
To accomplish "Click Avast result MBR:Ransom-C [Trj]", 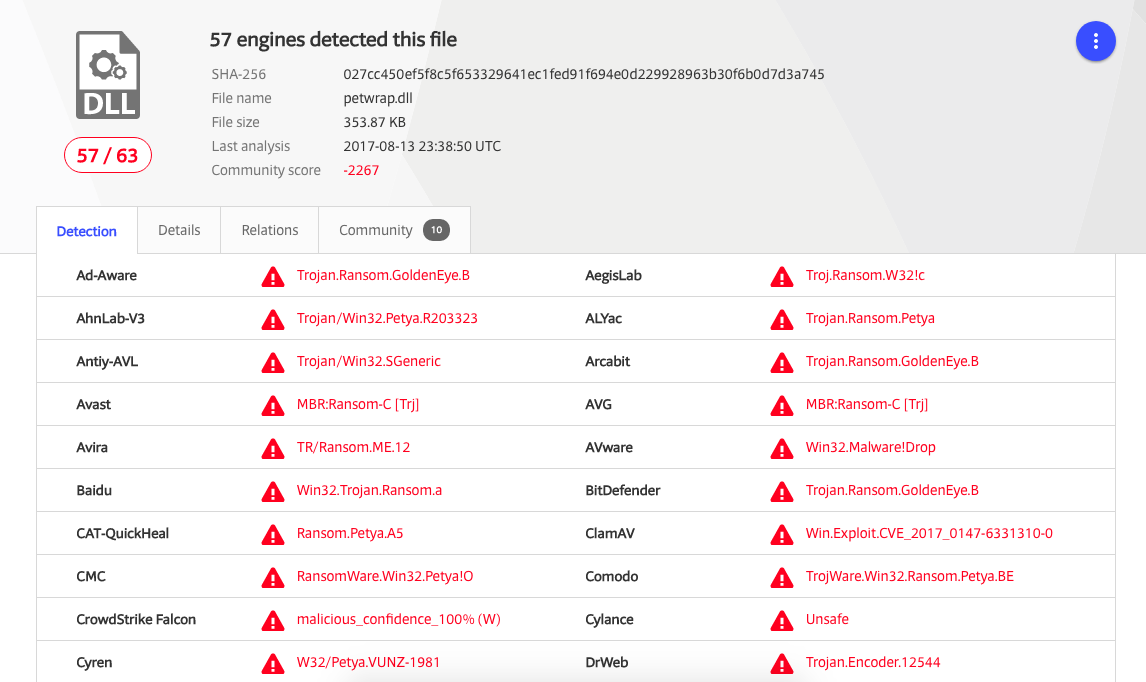I will (x=357, y=404).
